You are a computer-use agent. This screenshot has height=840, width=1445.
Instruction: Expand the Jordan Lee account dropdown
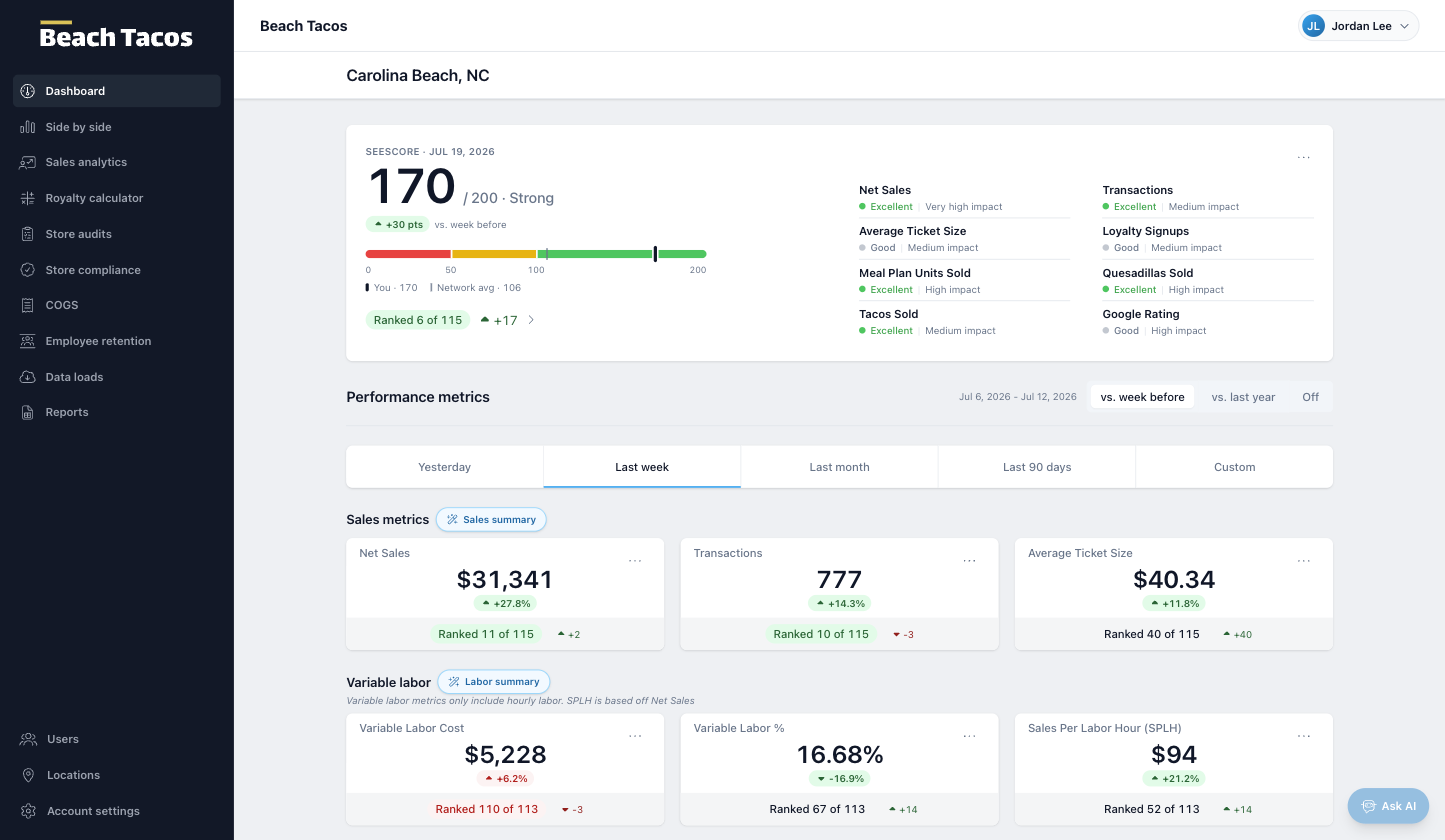click(1359, 26)
